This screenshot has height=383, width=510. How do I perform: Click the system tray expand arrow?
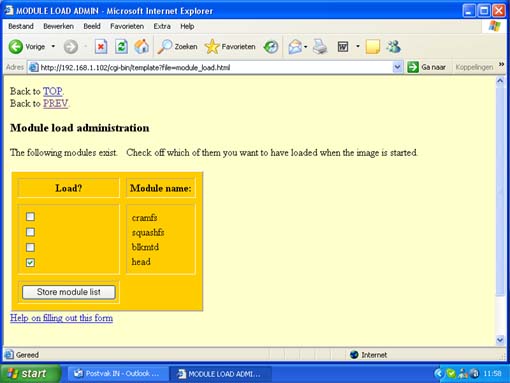(x=438, y=374)
